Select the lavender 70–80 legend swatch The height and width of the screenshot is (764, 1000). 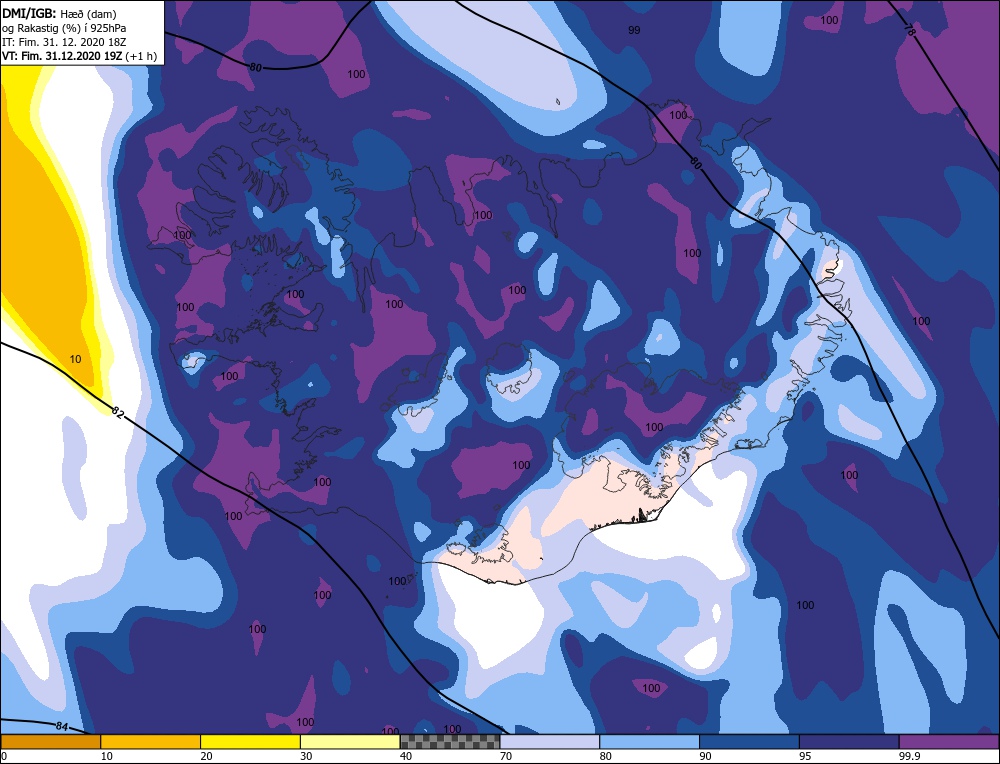(x=550, y=741)
